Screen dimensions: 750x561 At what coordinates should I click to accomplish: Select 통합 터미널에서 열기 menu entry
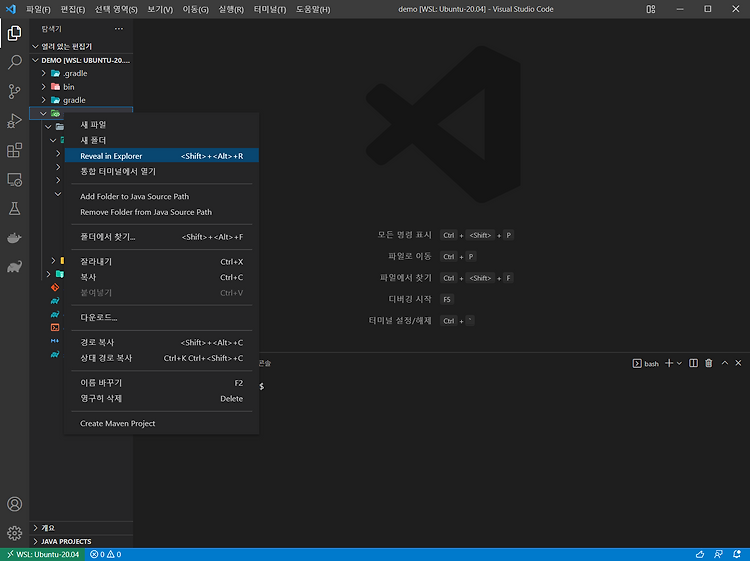(162, 171)
